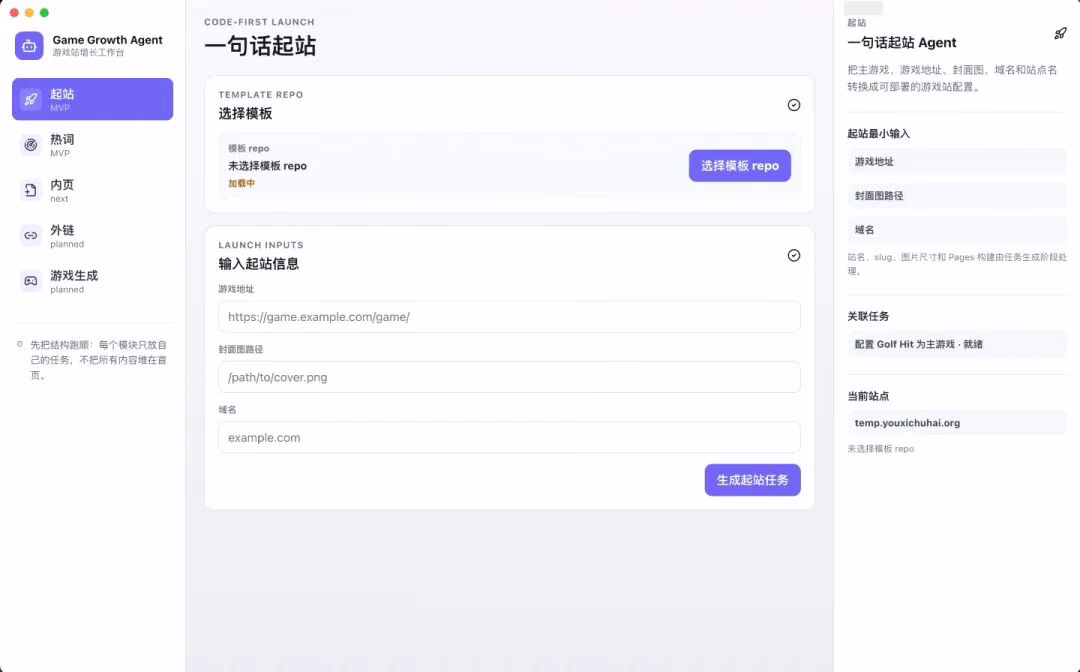Click the gamepad icon beside 游戏生成

pyautogui.click(x=30, y=281)
